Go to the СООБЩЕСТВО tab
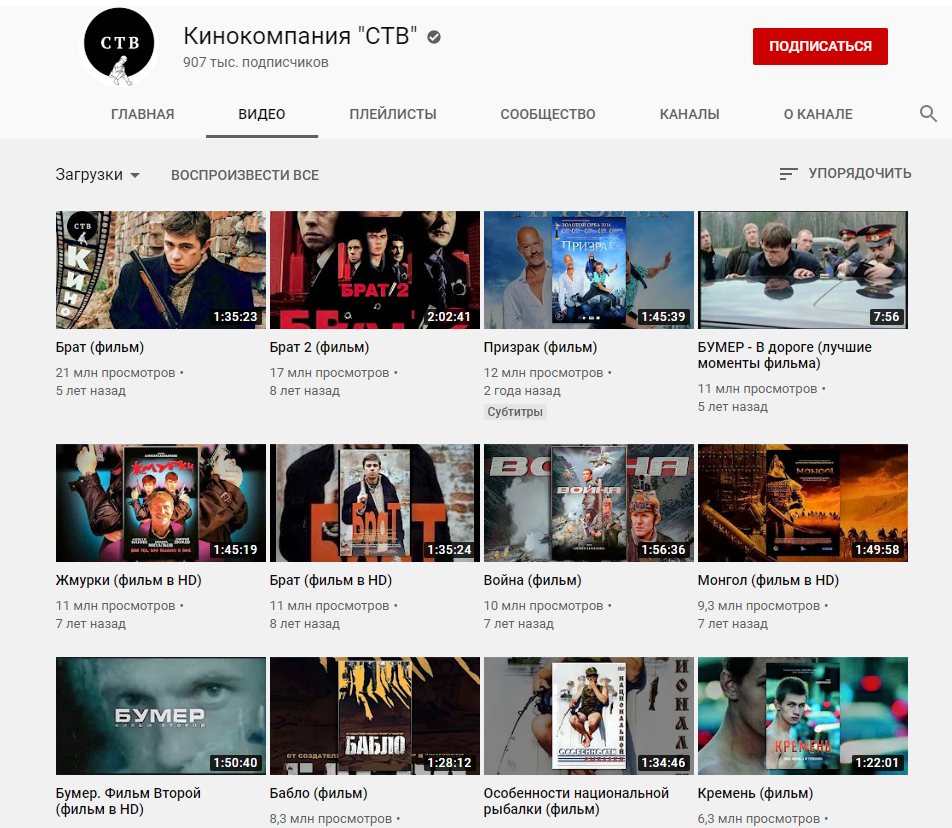Image resolution: width=952 pixels, height=828 pixels. [548, 114]
